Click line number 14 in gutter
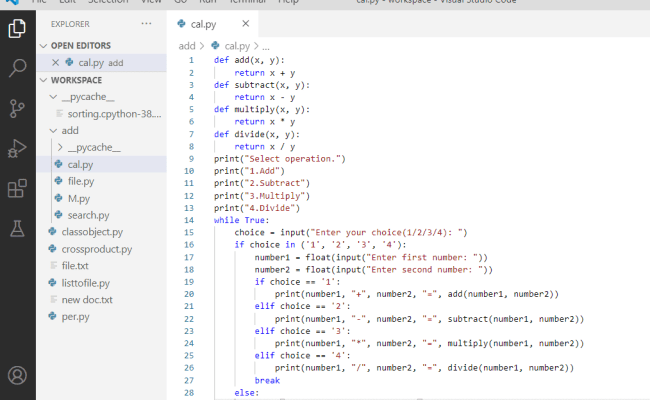Viewport: 650px width, 400px height. click(x=189, y=220)
